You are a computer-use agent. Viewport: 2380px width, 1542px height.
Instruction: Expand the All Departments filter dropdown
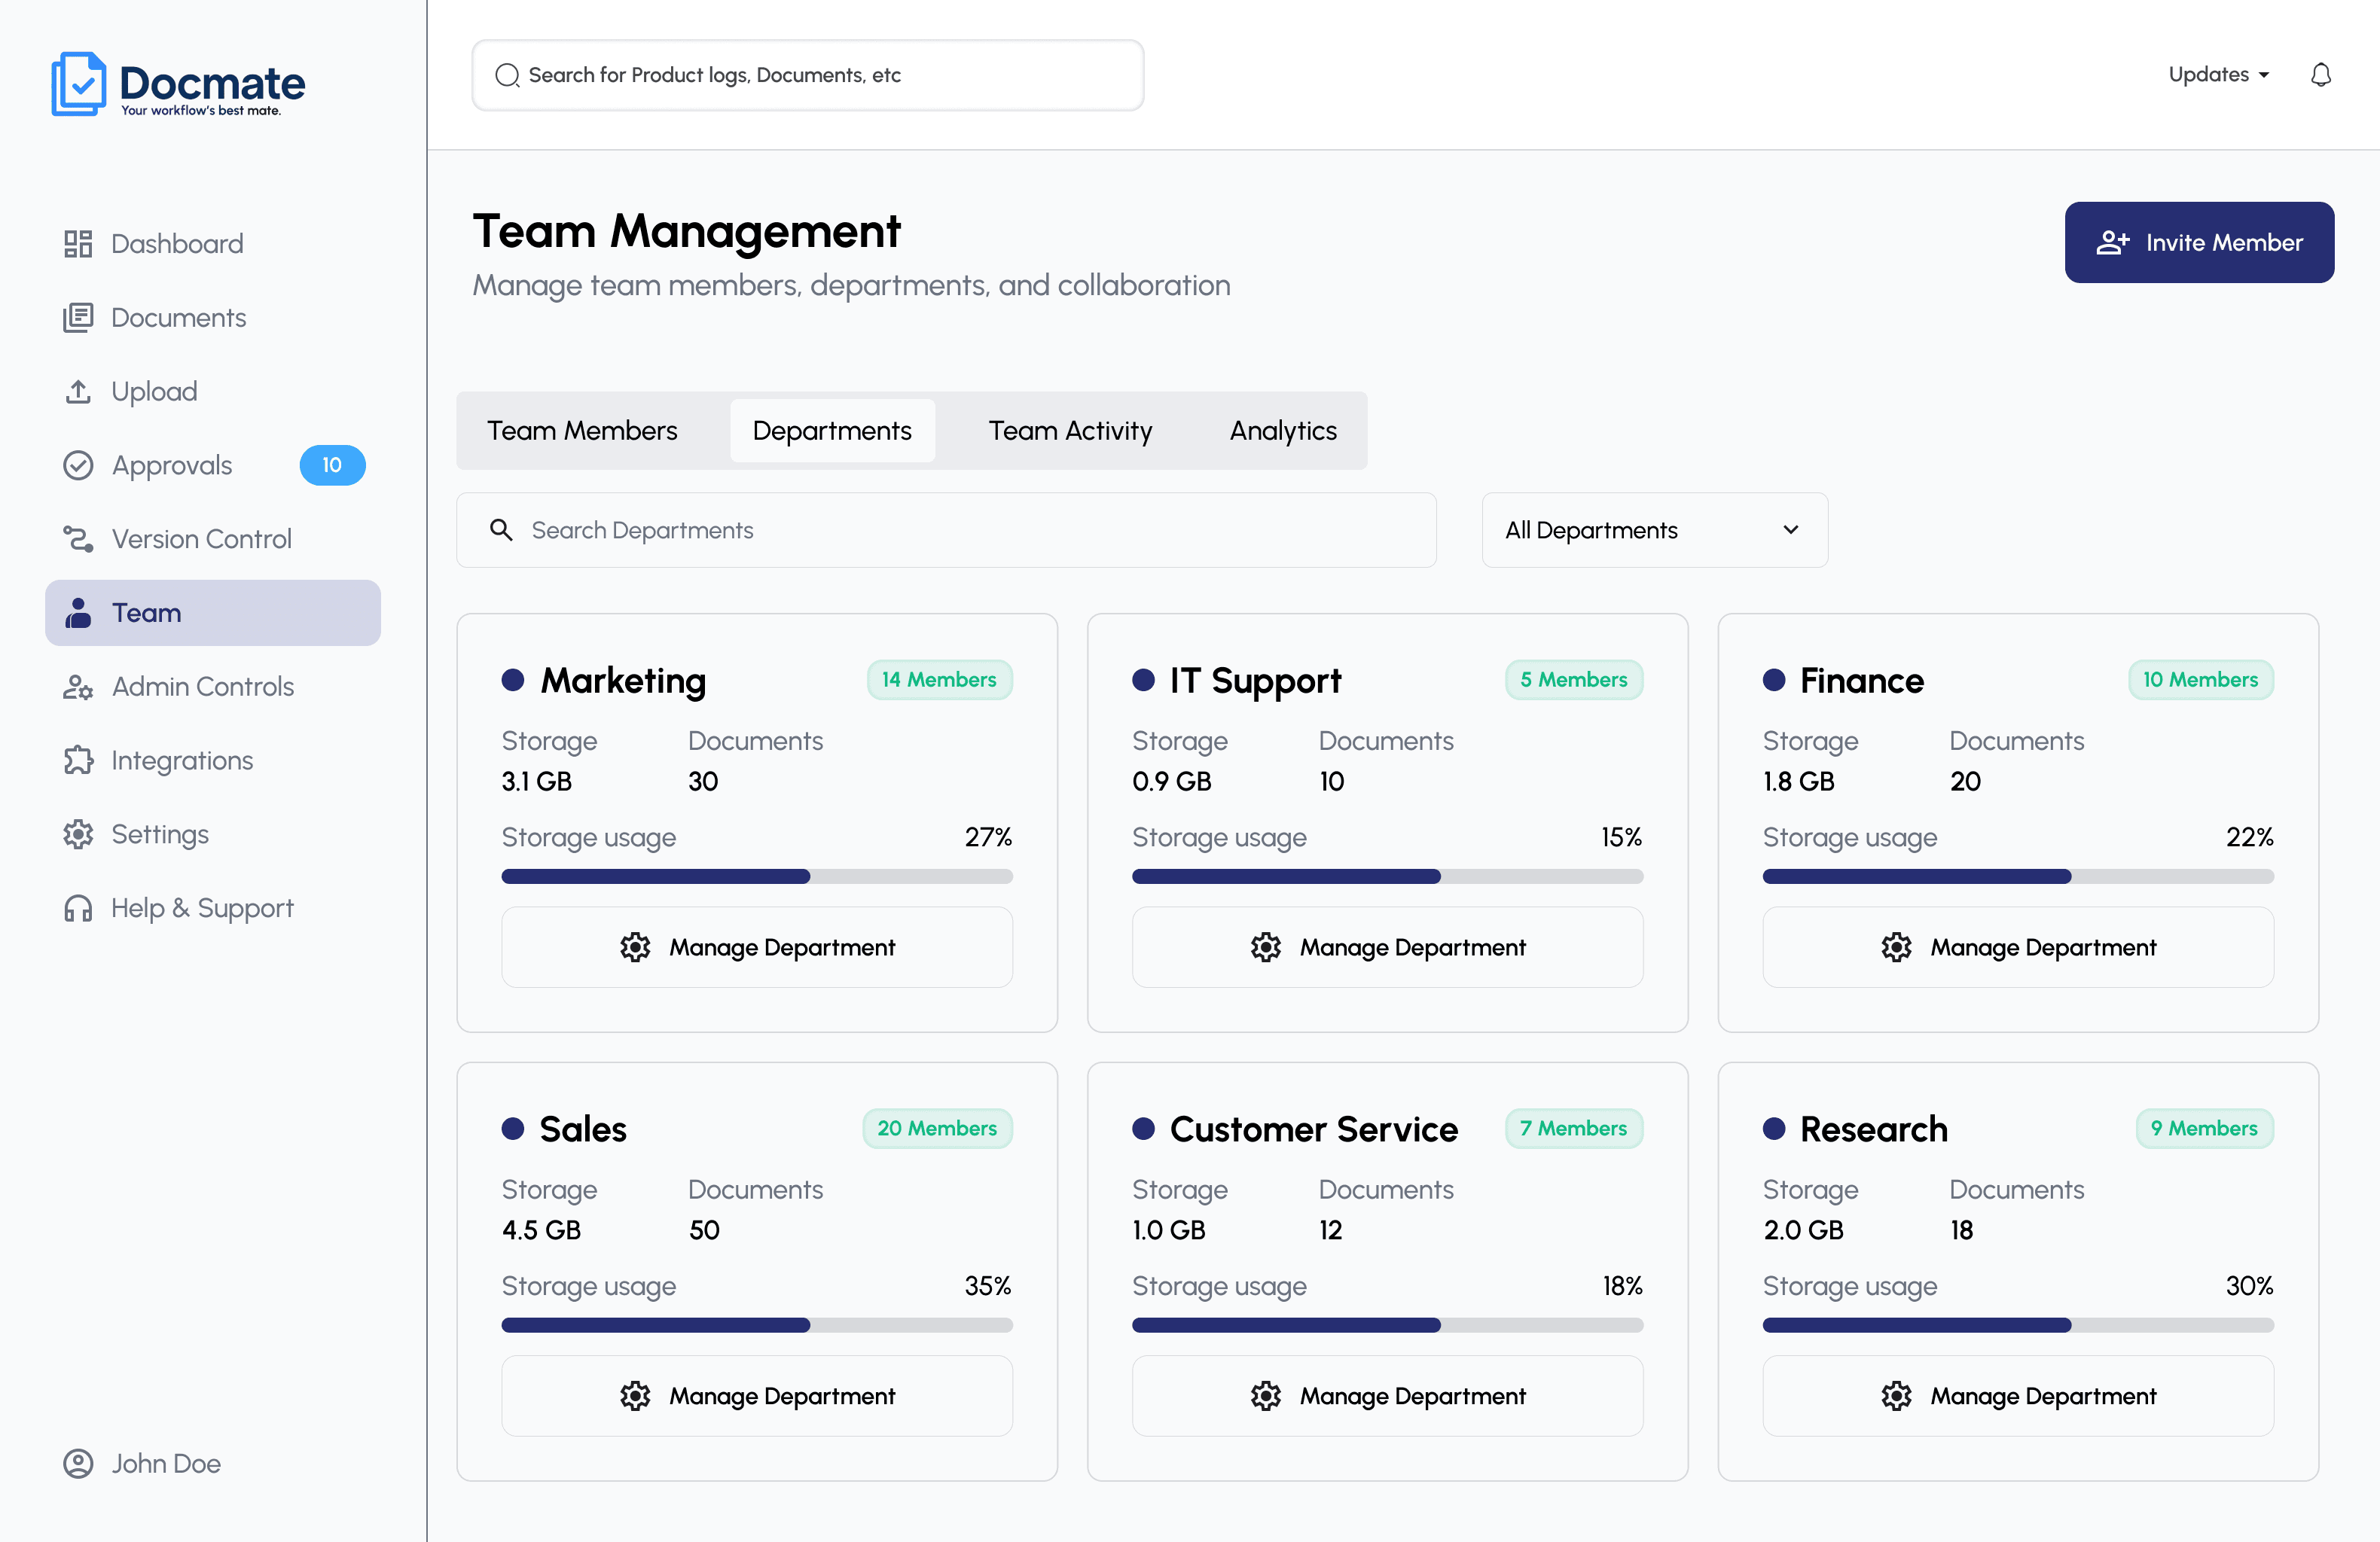pyautogui.click(x=1655, y=530)
